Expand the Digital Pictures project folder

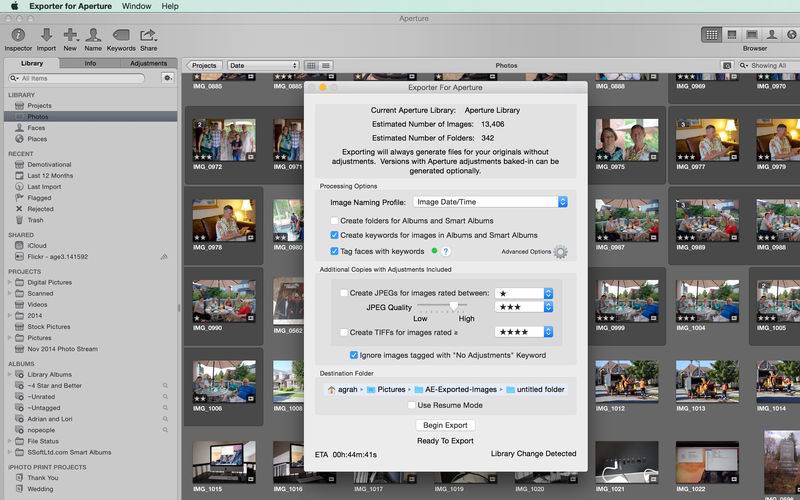9,282
